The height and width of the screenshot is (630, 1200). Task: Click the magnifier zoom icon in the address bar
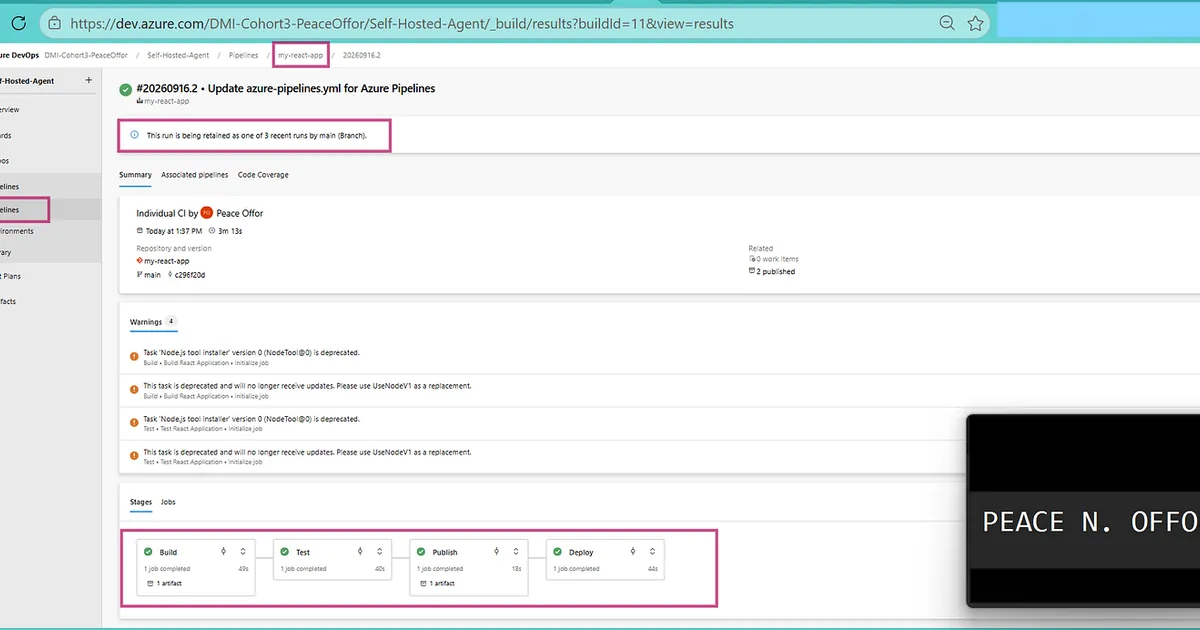(x=947, y=22)
